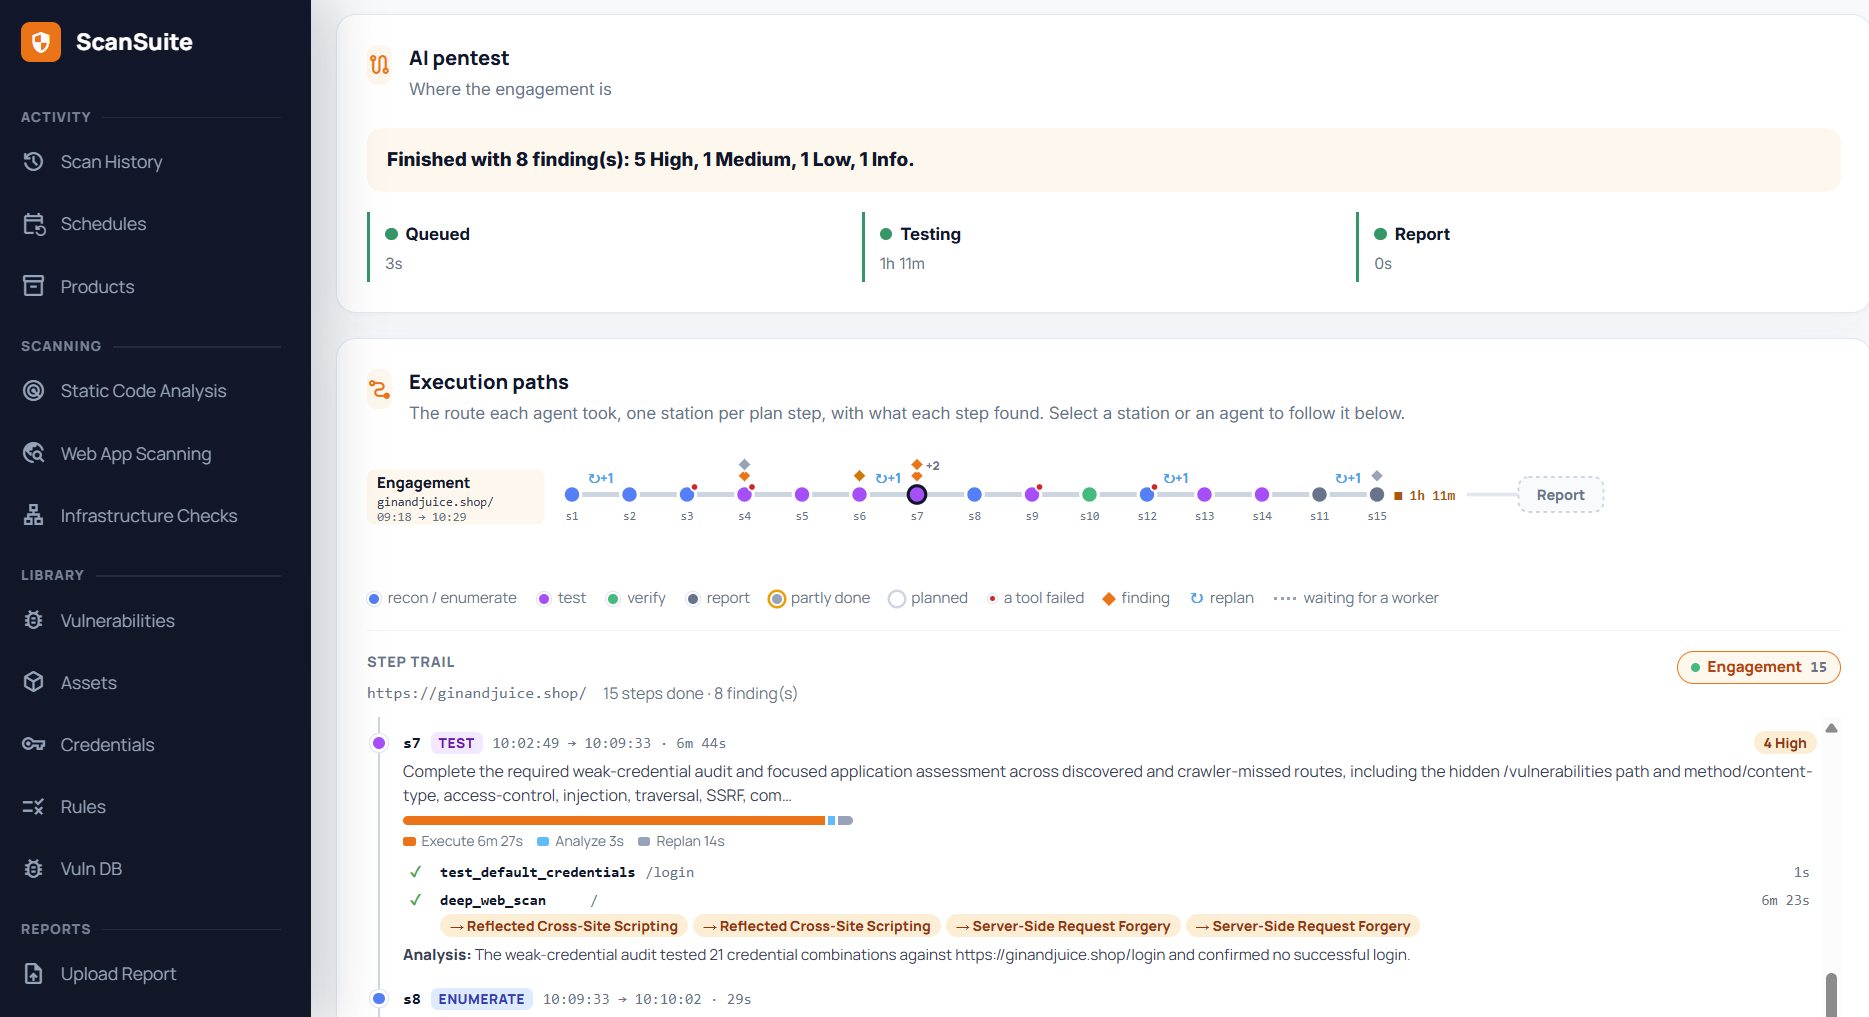1869x1017 pixels.
Task: Click the Schedules calendar icon
Action: pyautogui.click(x=34, y=224)
